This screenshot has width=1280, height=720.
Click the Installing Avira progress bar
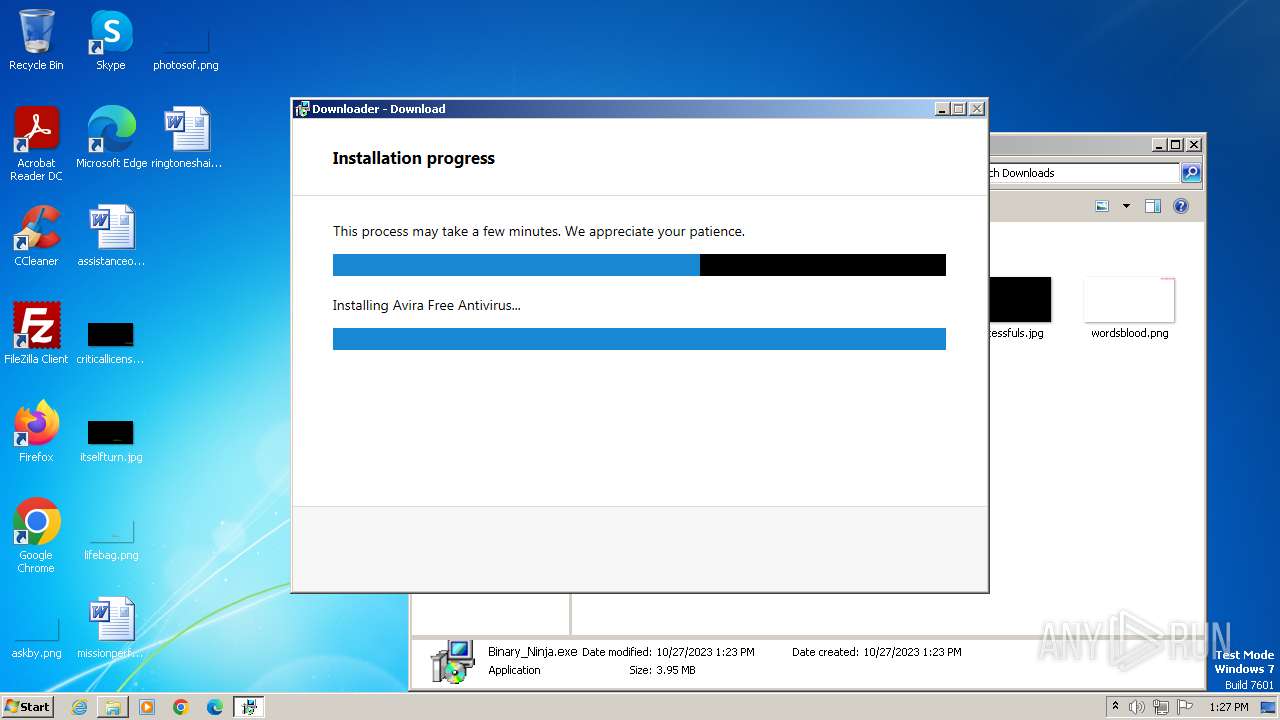click(639, 339)
